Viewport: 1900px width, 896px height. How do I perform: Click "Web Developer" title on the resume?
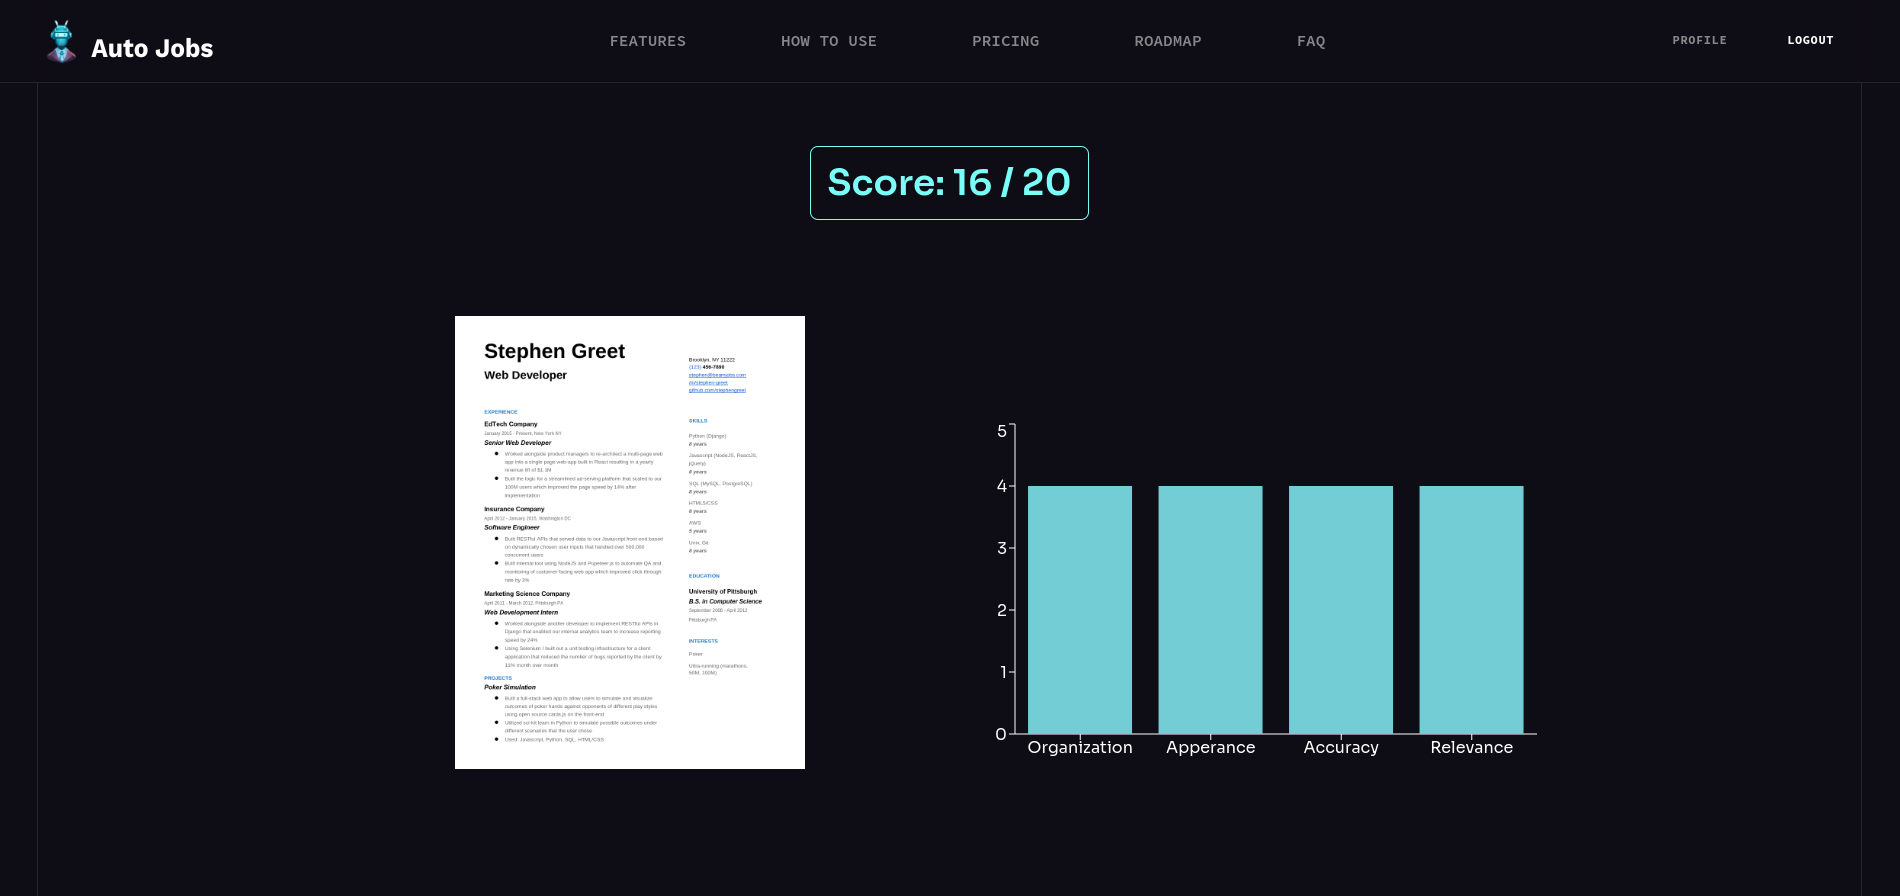click(525, 375)
